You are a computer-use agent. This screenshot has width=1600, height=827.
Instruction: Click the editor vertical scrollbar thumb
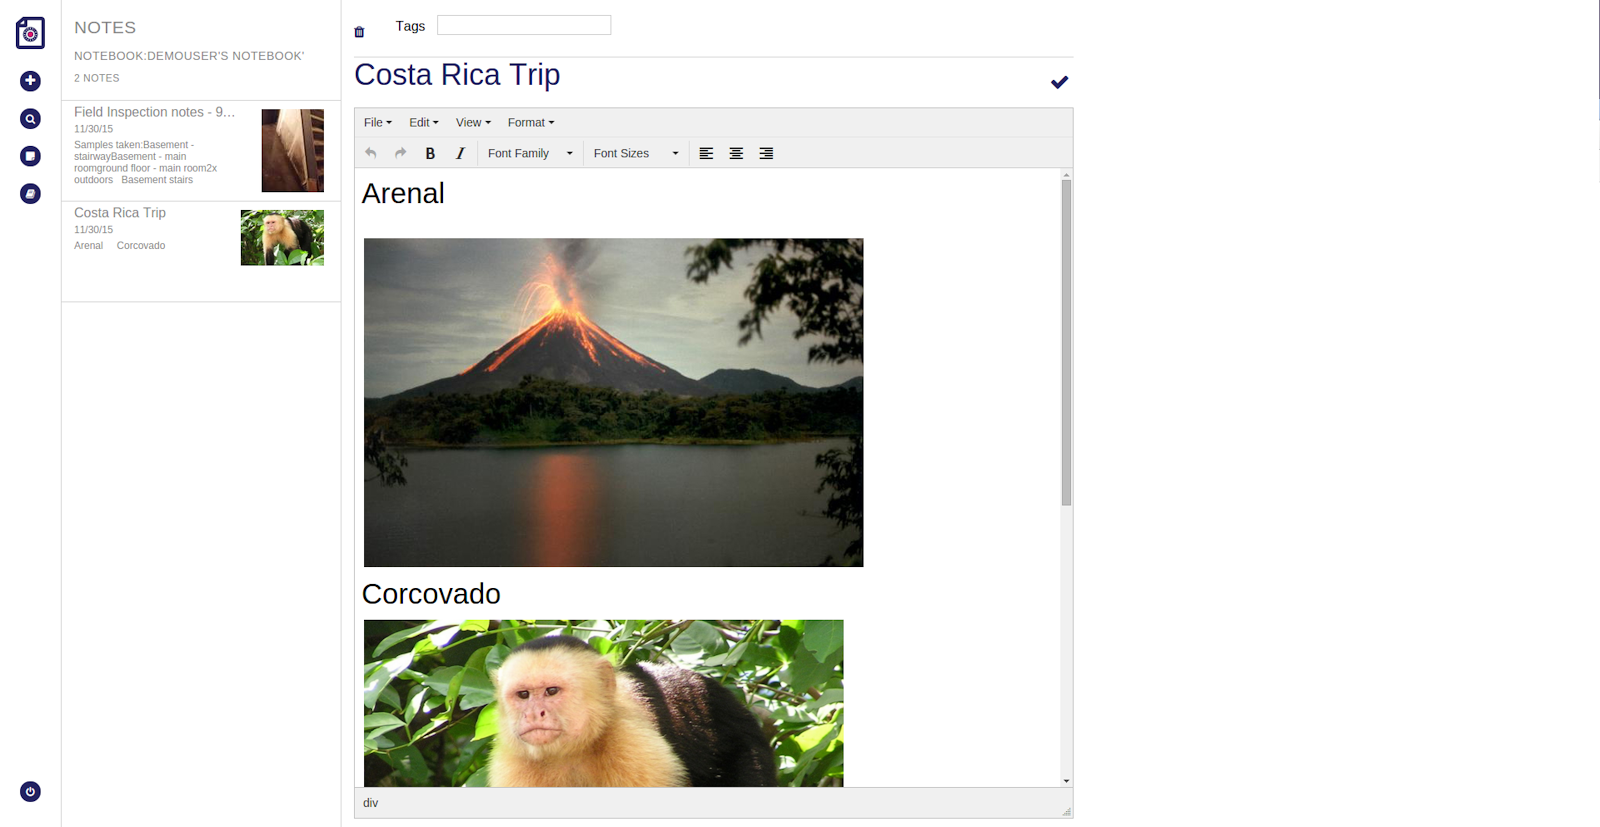pyautogui.click(x=1066, y=343)
